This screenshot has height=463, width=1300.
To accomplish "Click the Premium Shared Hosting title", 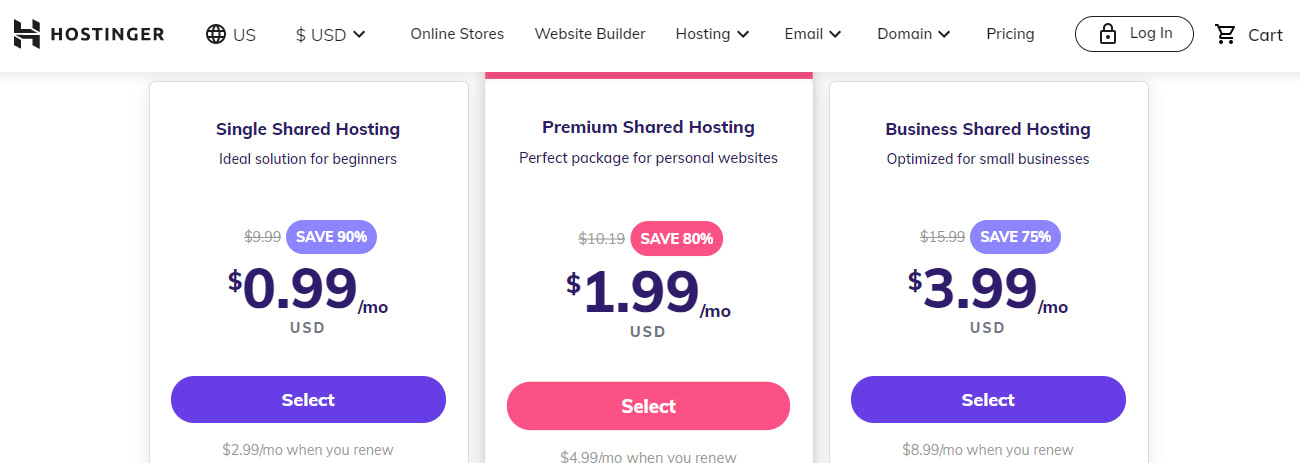I will pos(648,127).
